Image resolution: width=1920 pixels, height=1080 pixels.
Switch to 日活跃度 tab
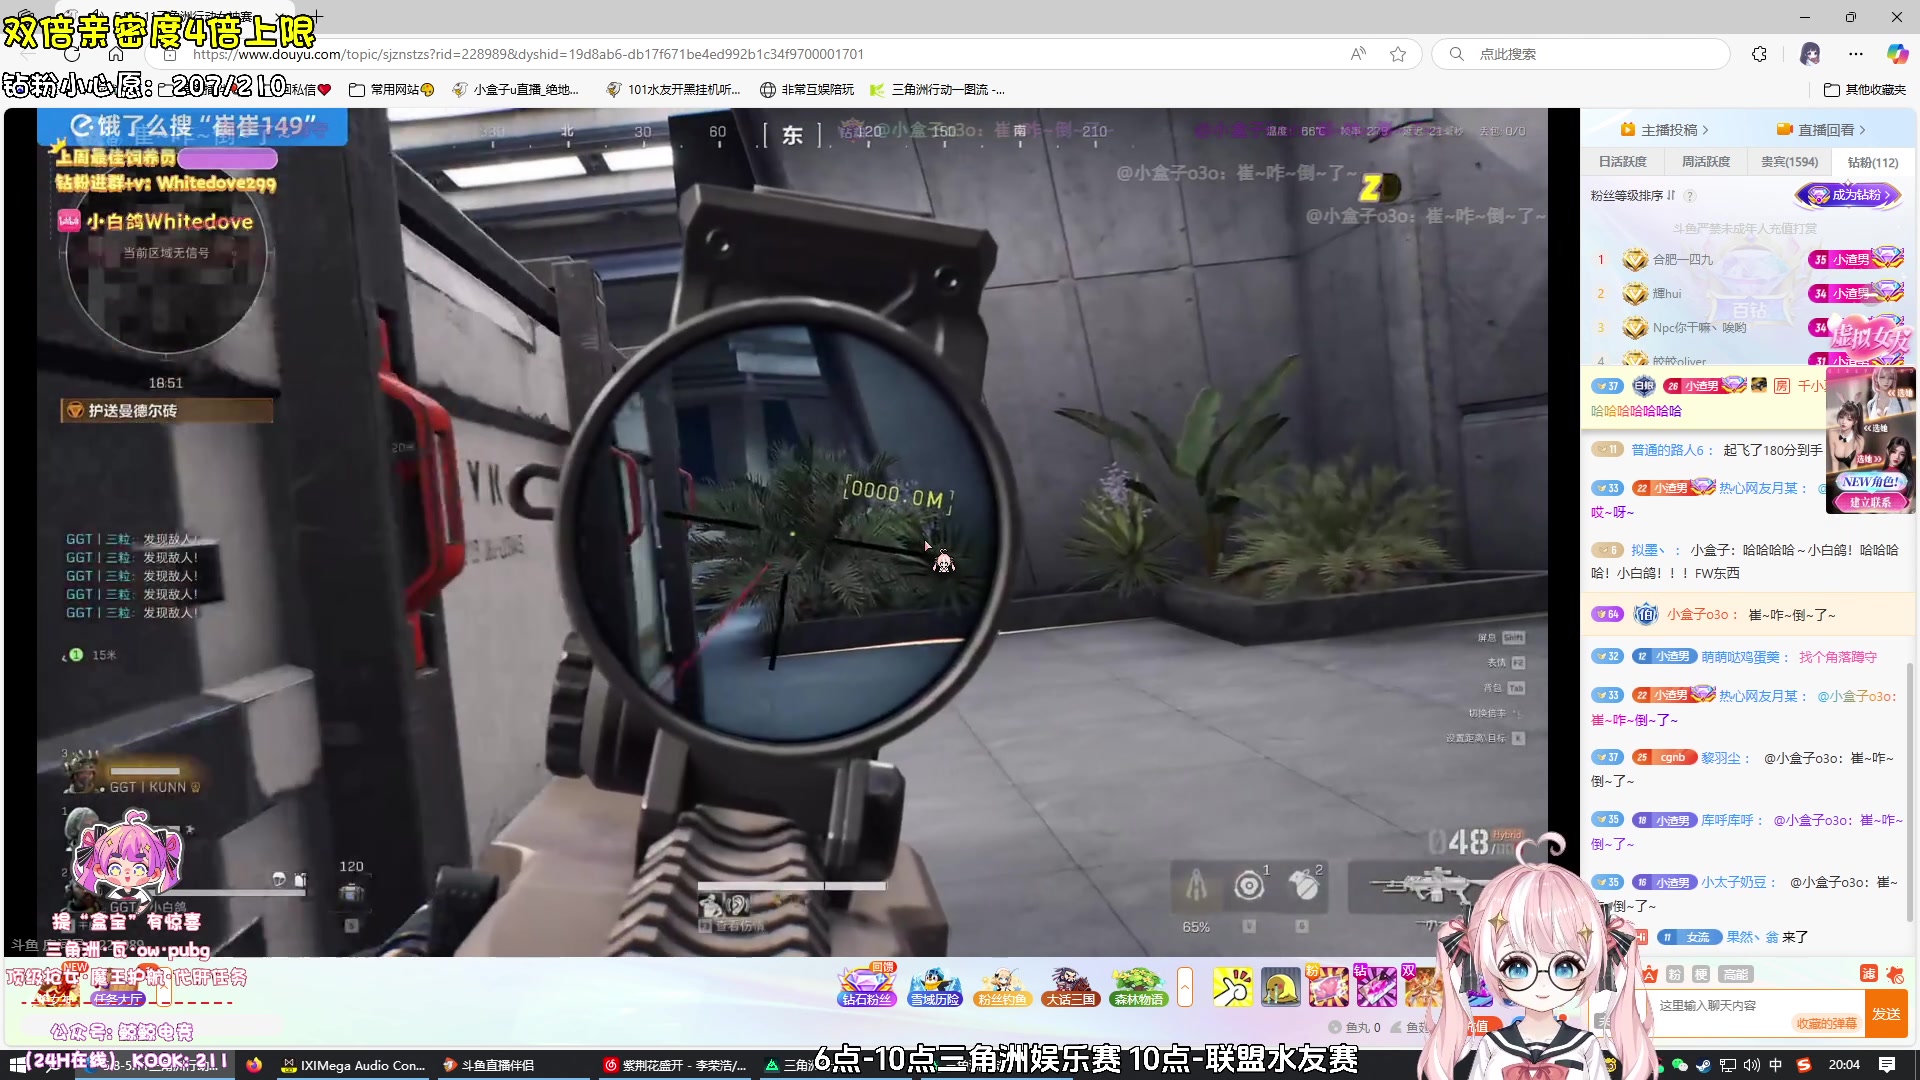click(1622, 162)
